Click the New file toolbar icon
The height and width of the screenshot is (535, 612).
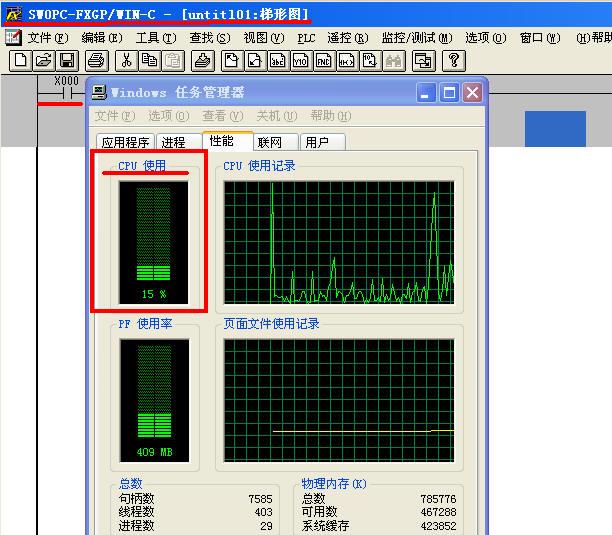pyautogui.click(x=19, y=61)
